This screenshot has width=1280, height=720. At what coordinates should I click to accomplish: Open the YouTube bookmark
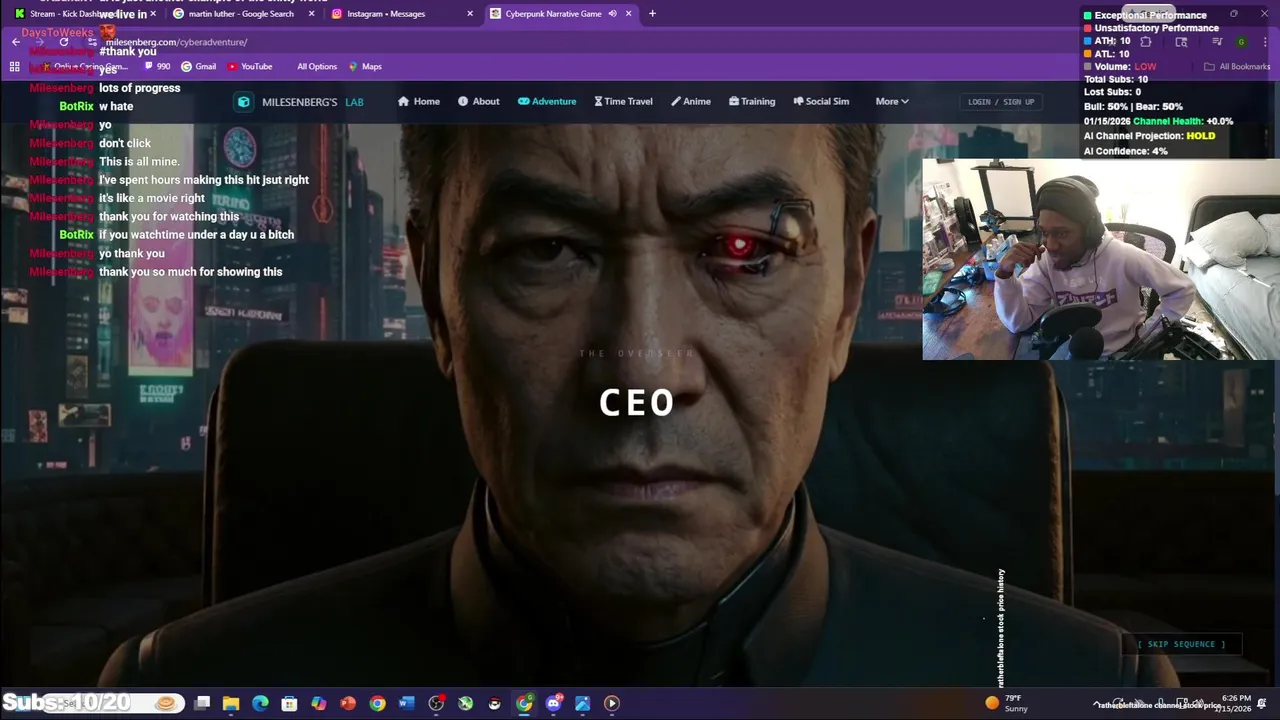point(250,66)
